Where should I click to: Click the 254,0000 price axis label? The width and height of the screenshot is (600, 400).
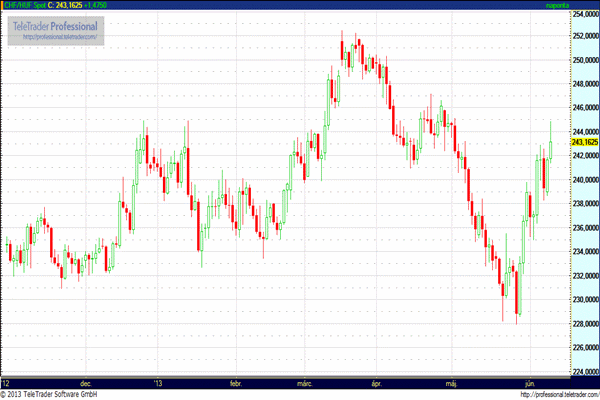[584, 14]
